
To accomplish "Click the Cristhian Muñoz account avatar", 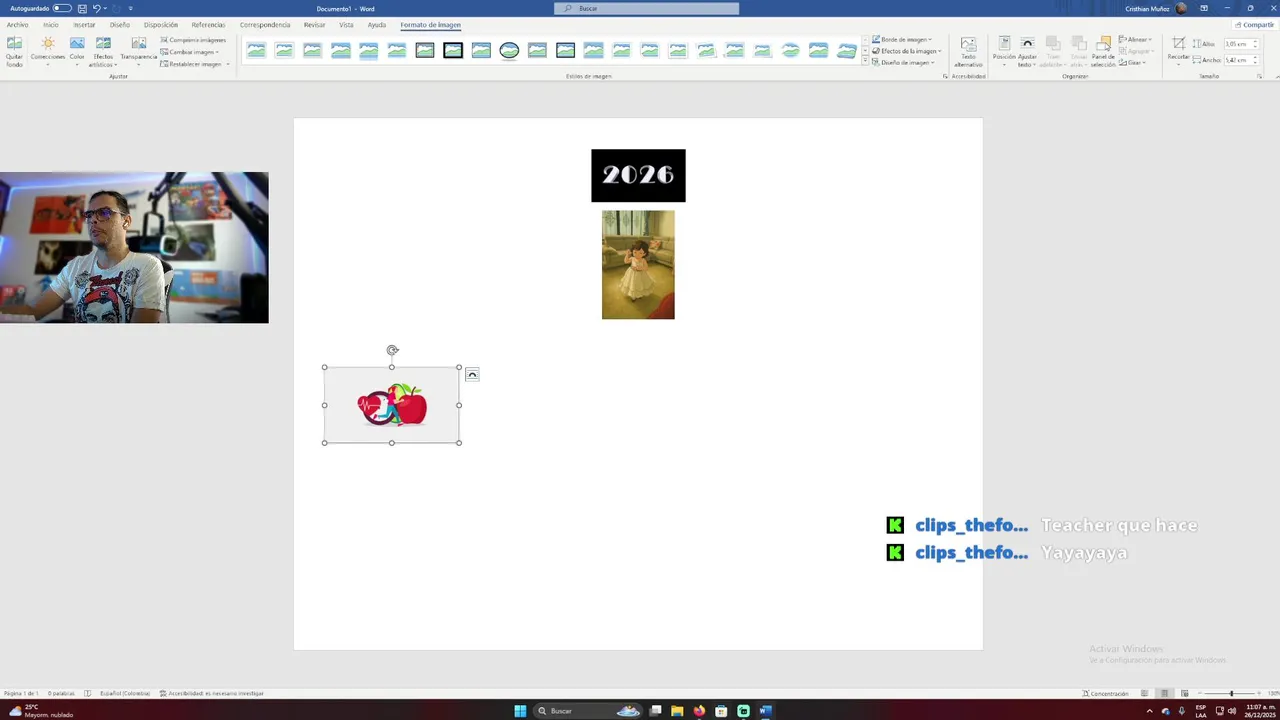I will (x=1182, y=8).
